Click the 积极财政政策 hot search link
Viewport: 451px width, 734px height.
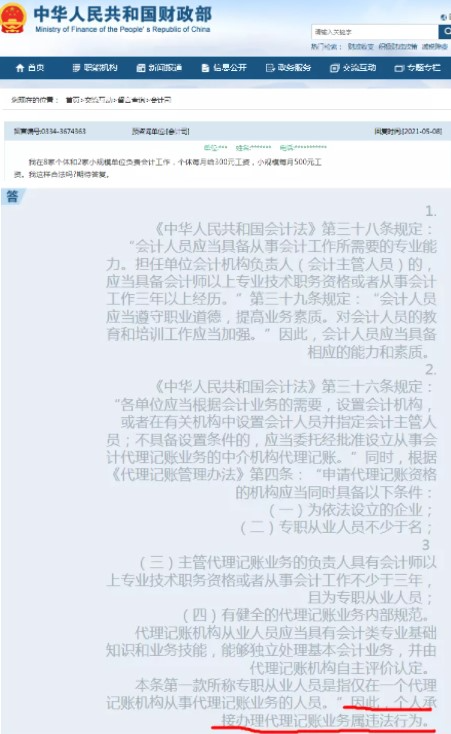(x=398, y=46)
